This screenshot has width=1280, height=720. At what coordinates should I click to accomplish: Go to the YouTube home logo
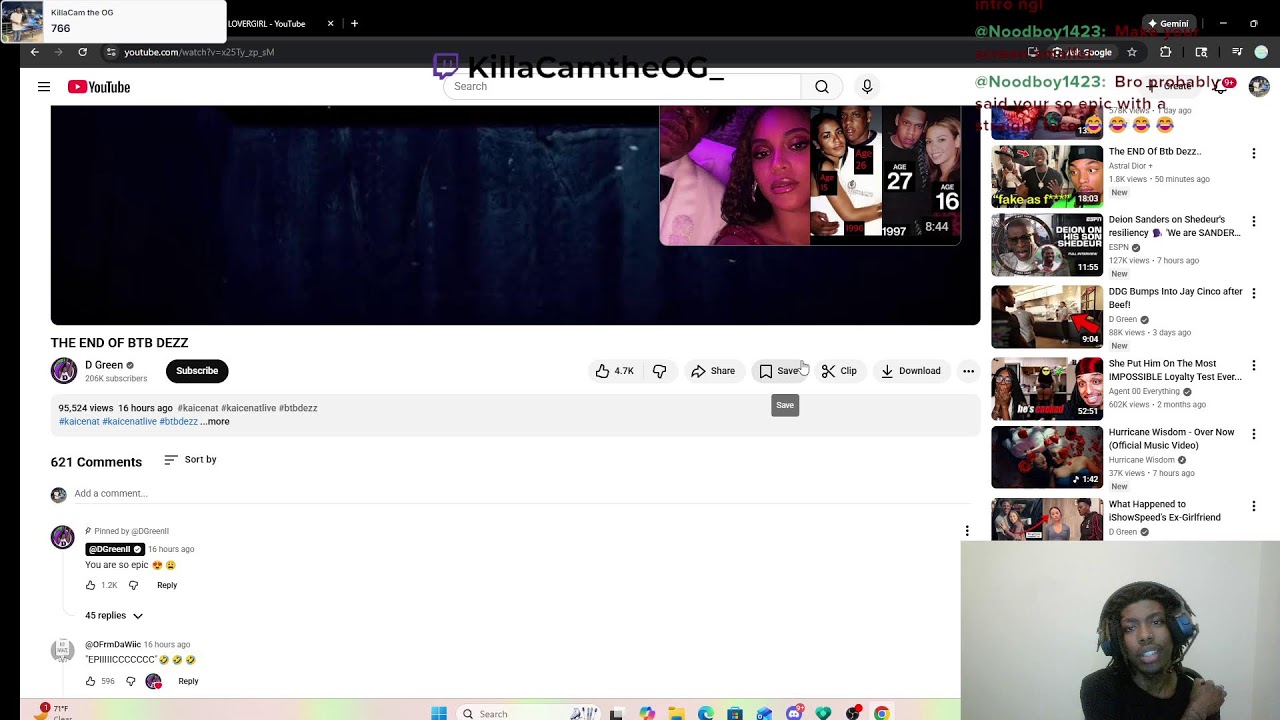coord(99,87)
